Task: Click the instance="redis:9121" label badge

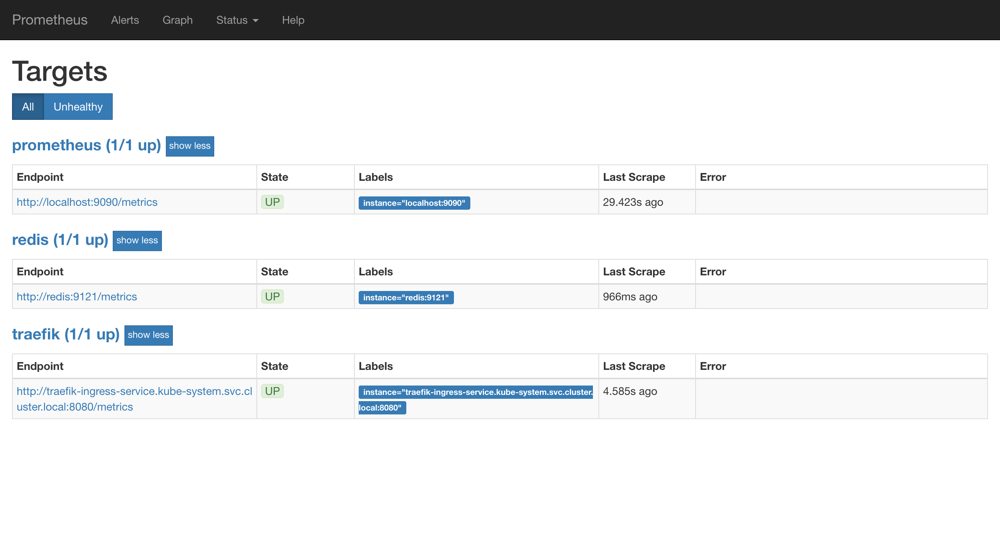Action: 406,297
